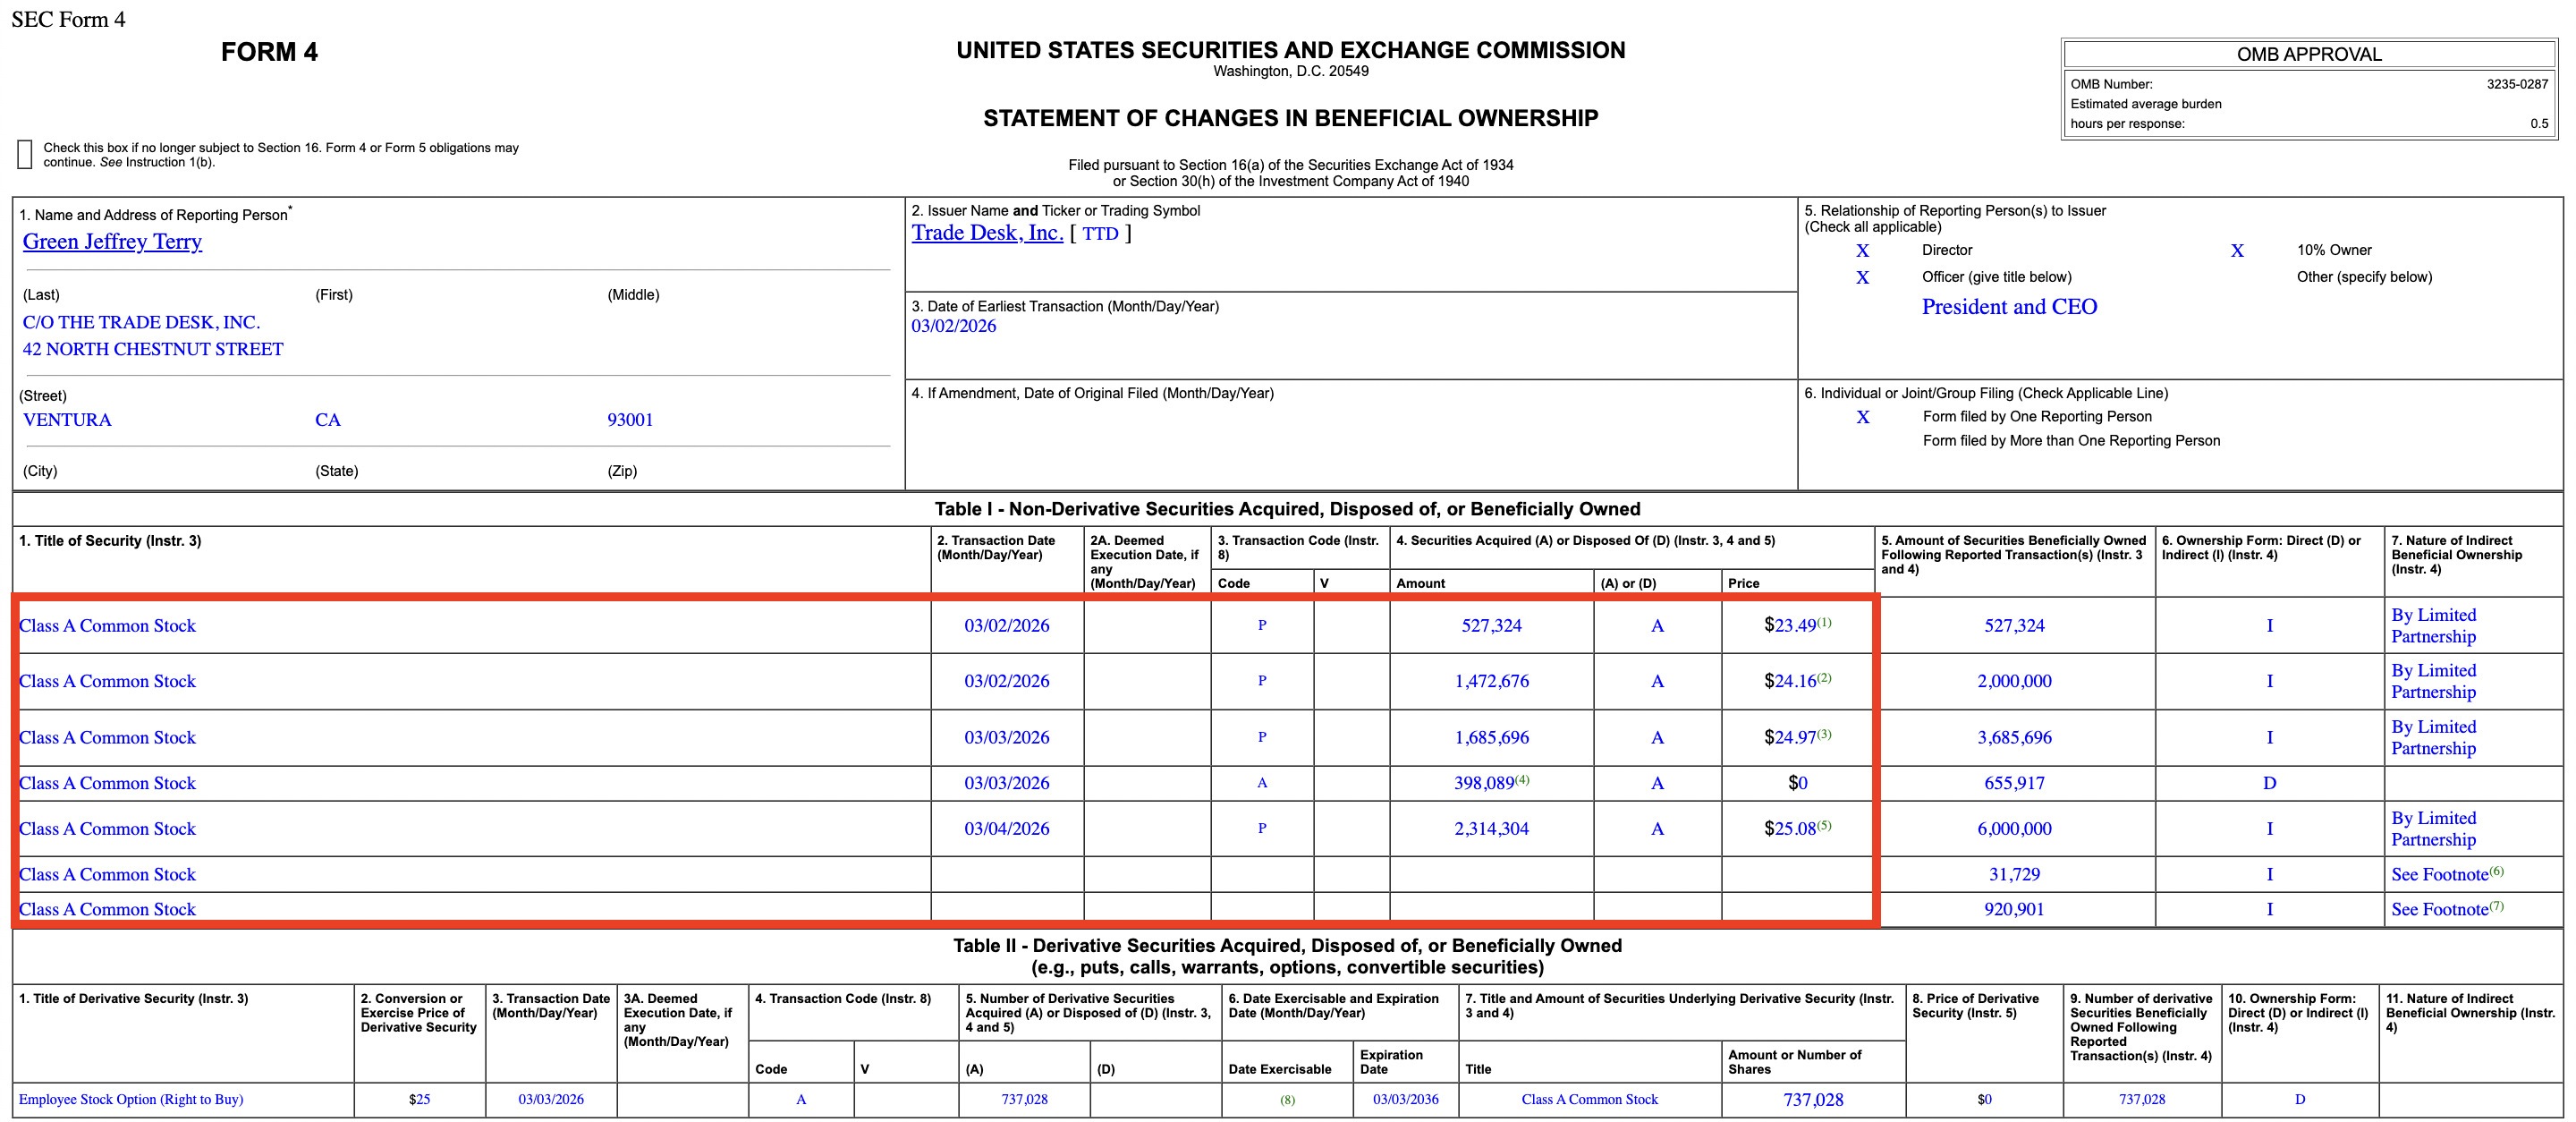Screen dimensions: 2576x1122
Task: Open the Trade Desk, Inc. issuer link
Action: [986, 233]
